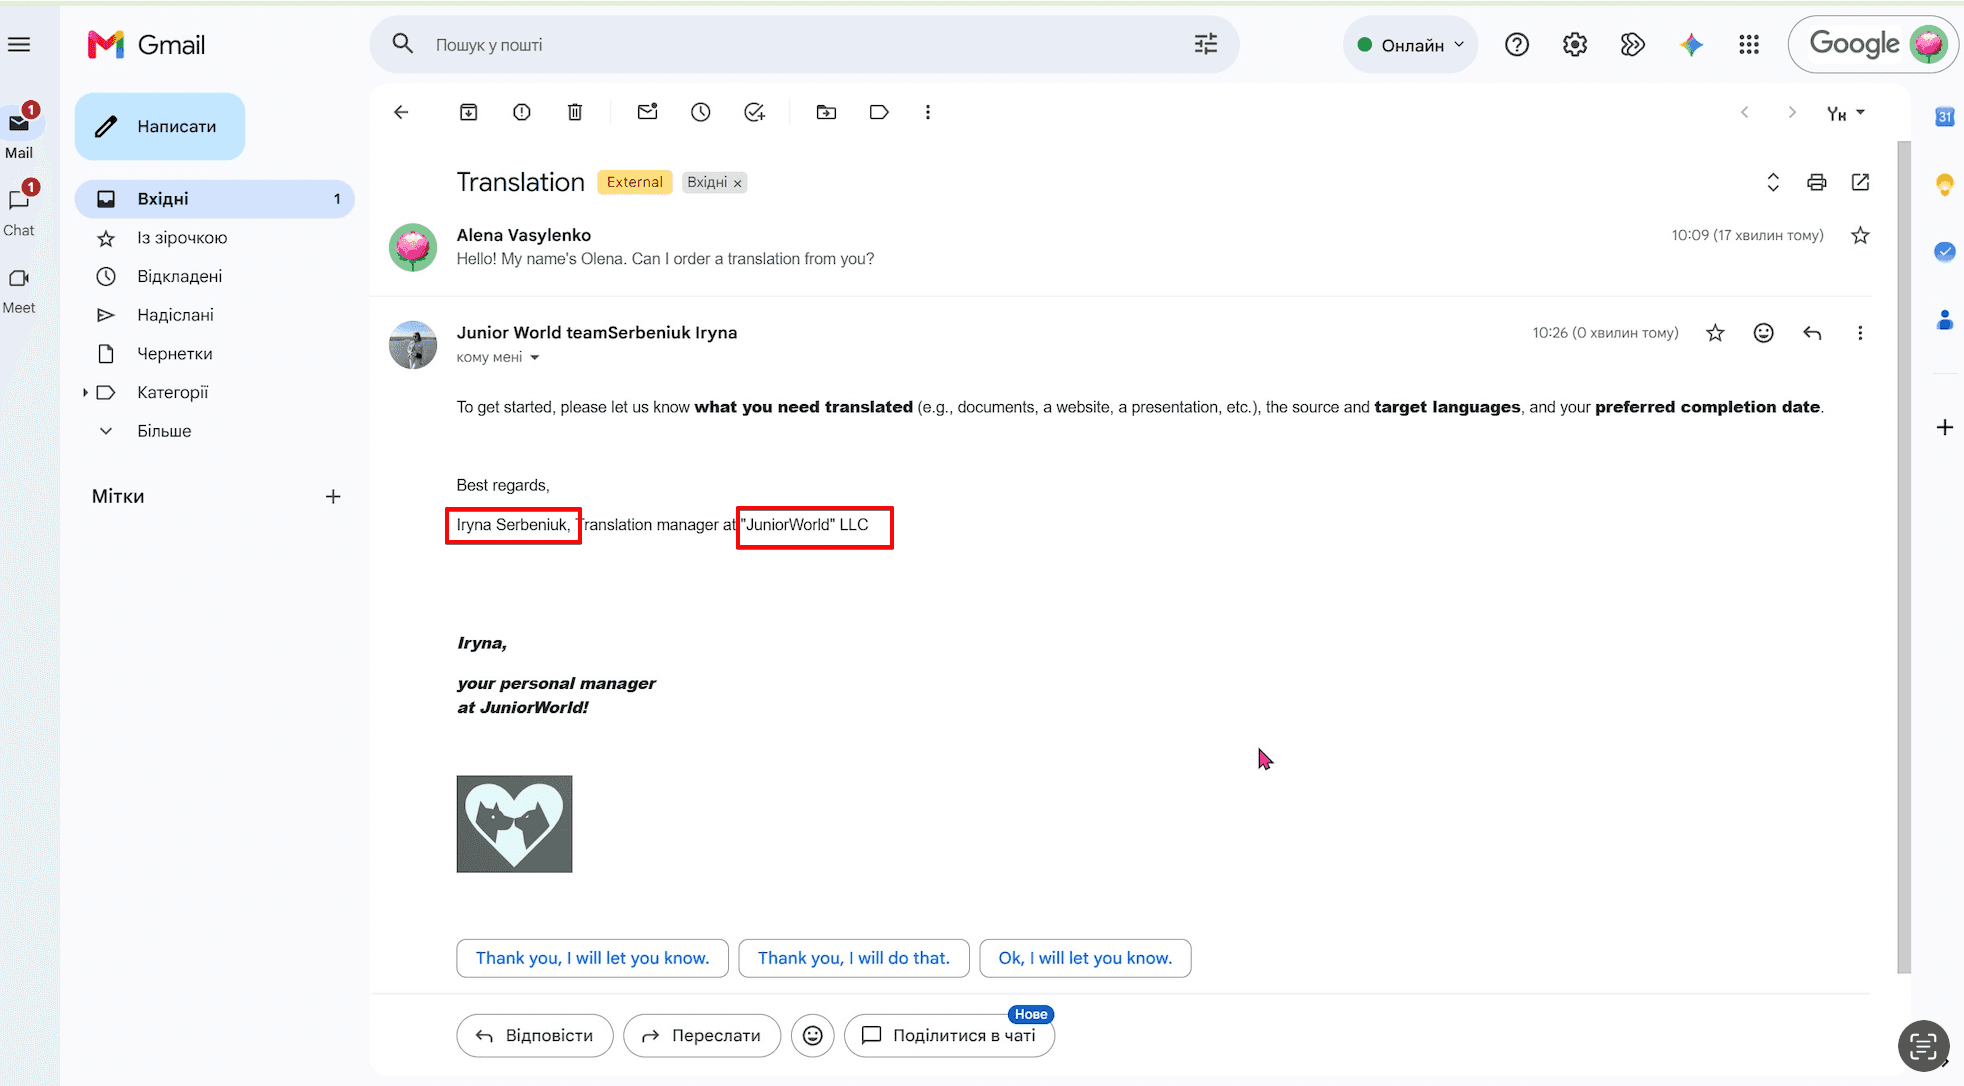This screenshot has width=1964, height=1086.
Task: Expand recipient details next to кому мені
Action: [x=535, y=358]
